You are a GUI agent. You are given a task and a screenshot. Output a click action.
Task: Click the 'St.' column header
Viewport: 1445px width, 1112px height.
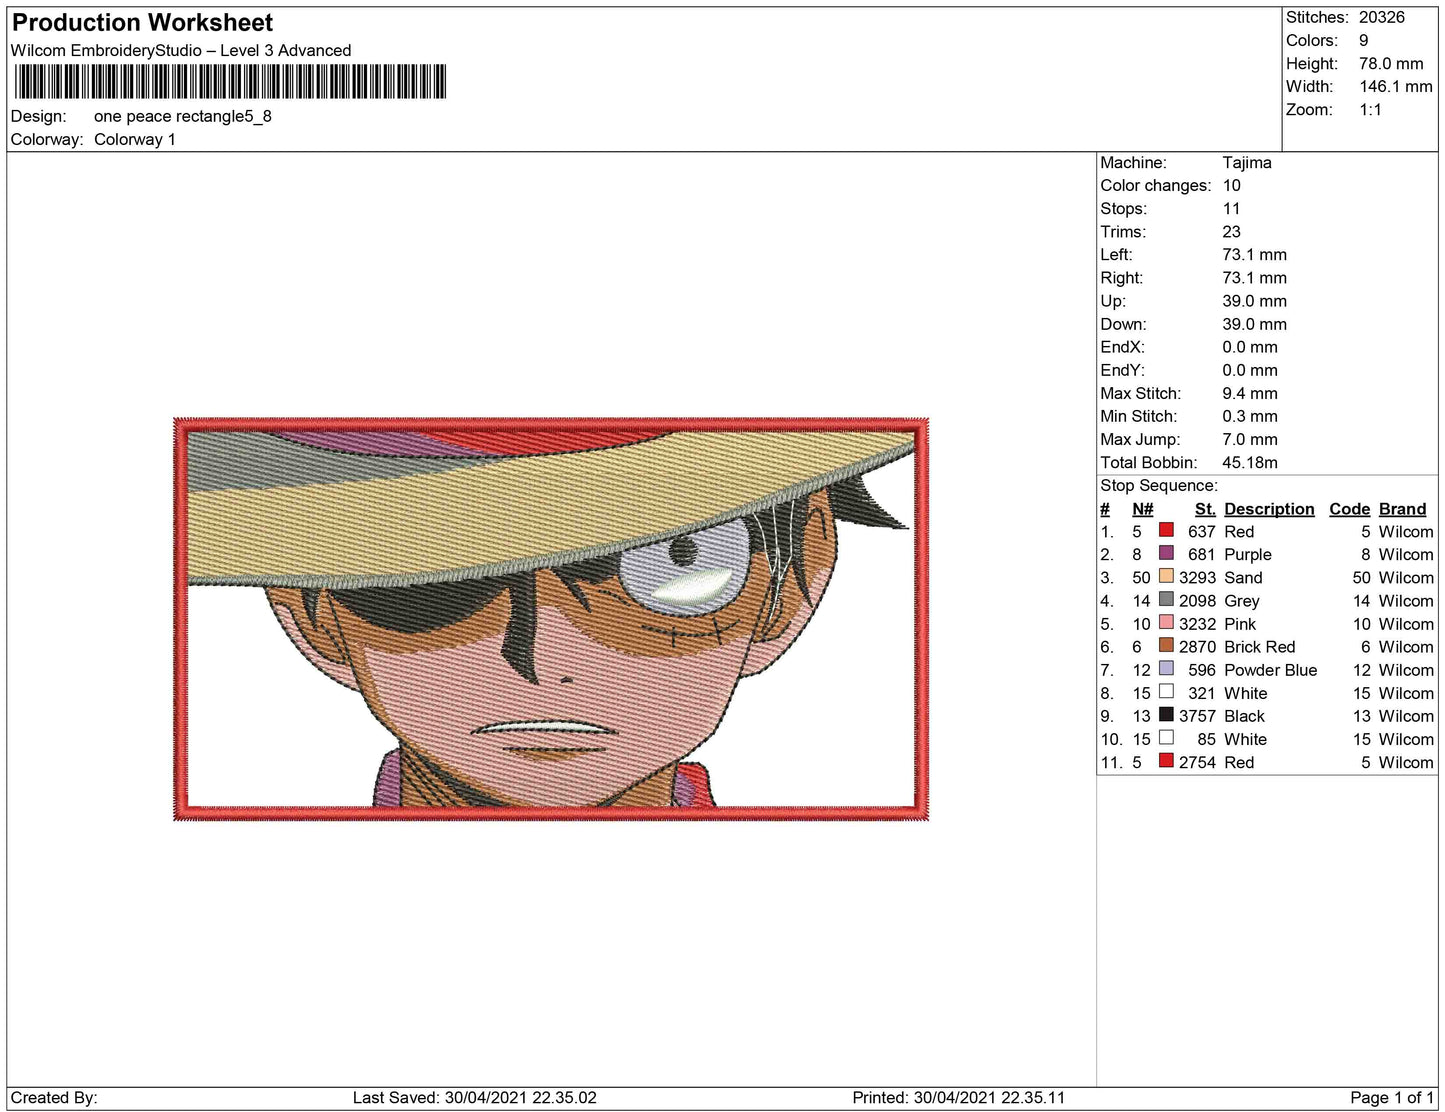(1205, 509)
